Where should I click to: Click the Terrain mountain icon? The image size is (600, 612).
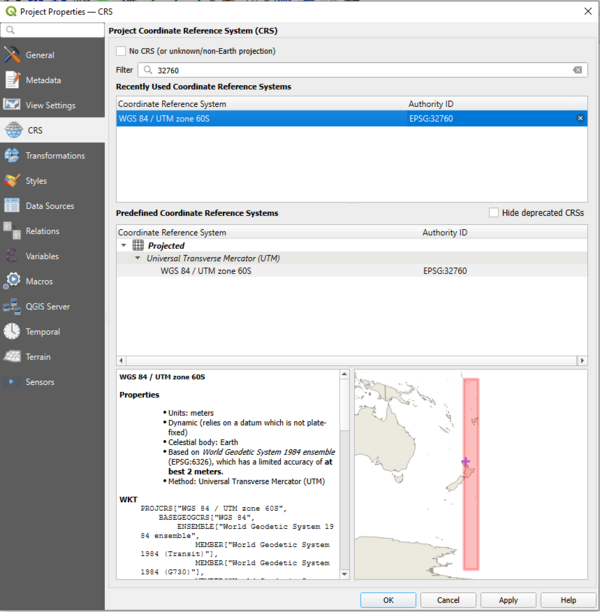click(12, 357)
